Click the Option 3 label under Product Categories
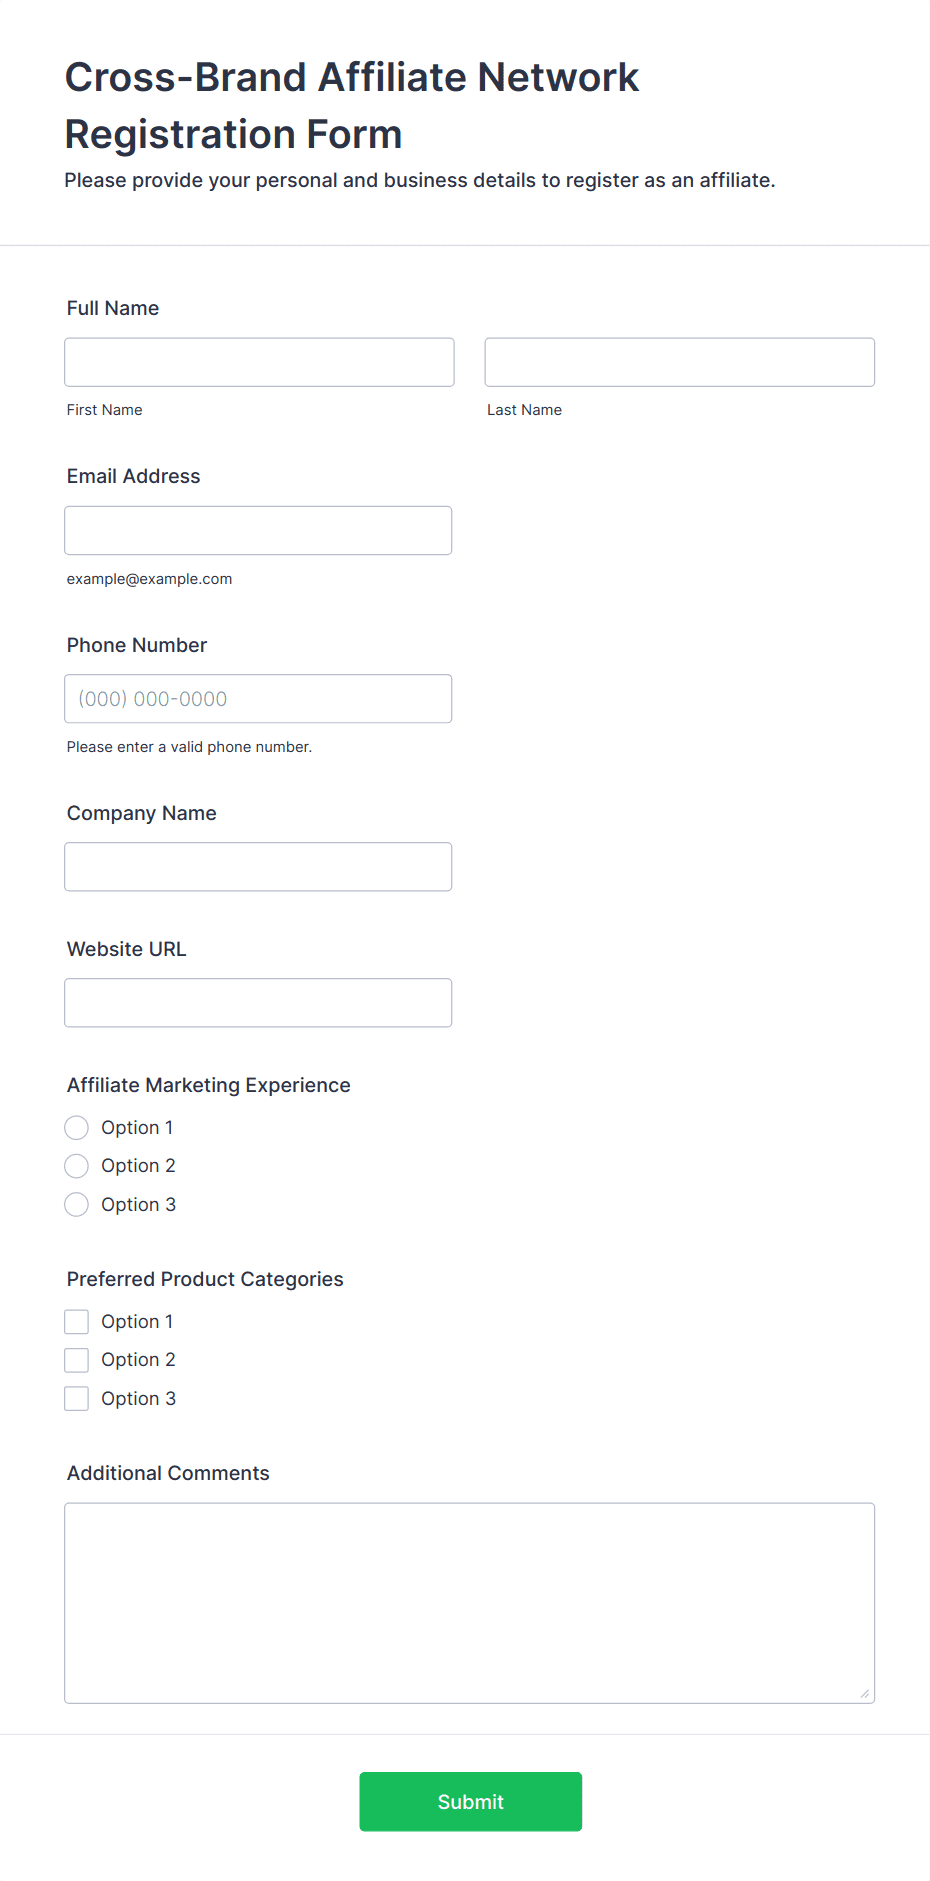The height and width of the screenshot is (1881, 930). (138, 1399)
